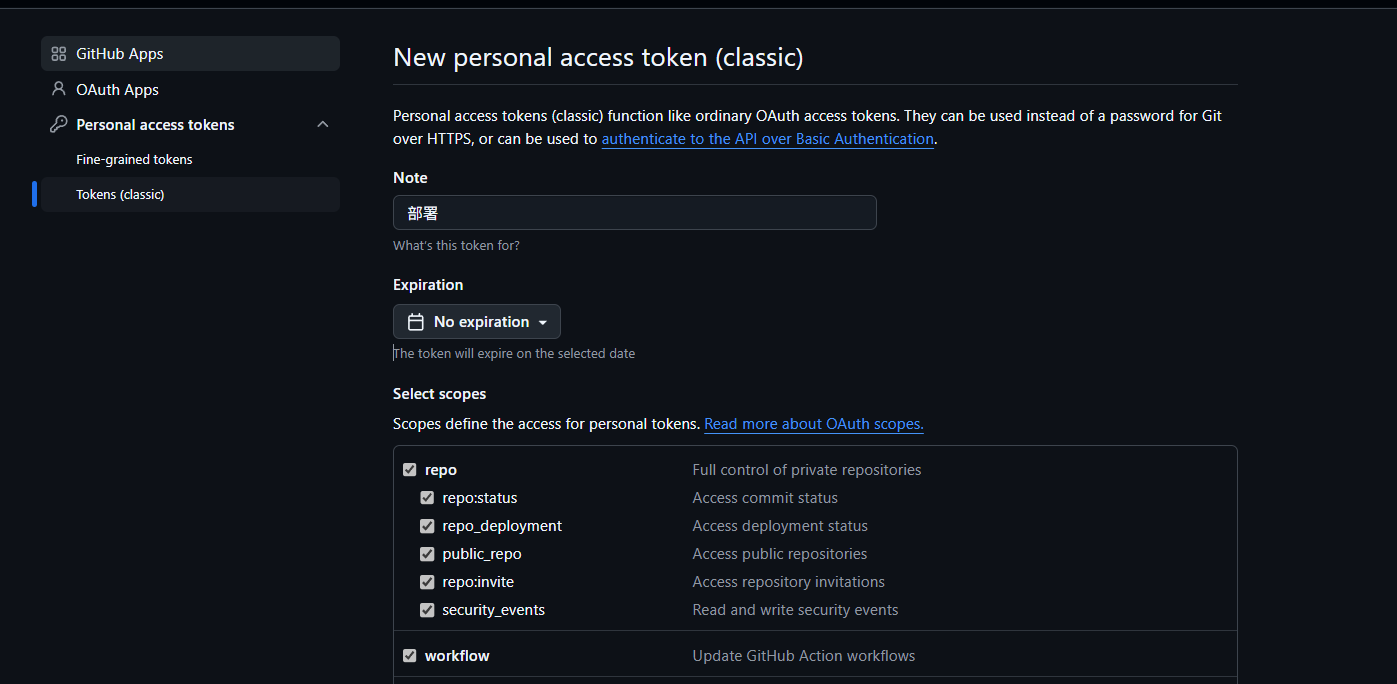Uncheck the repo scope checkbox

(409, 470)
